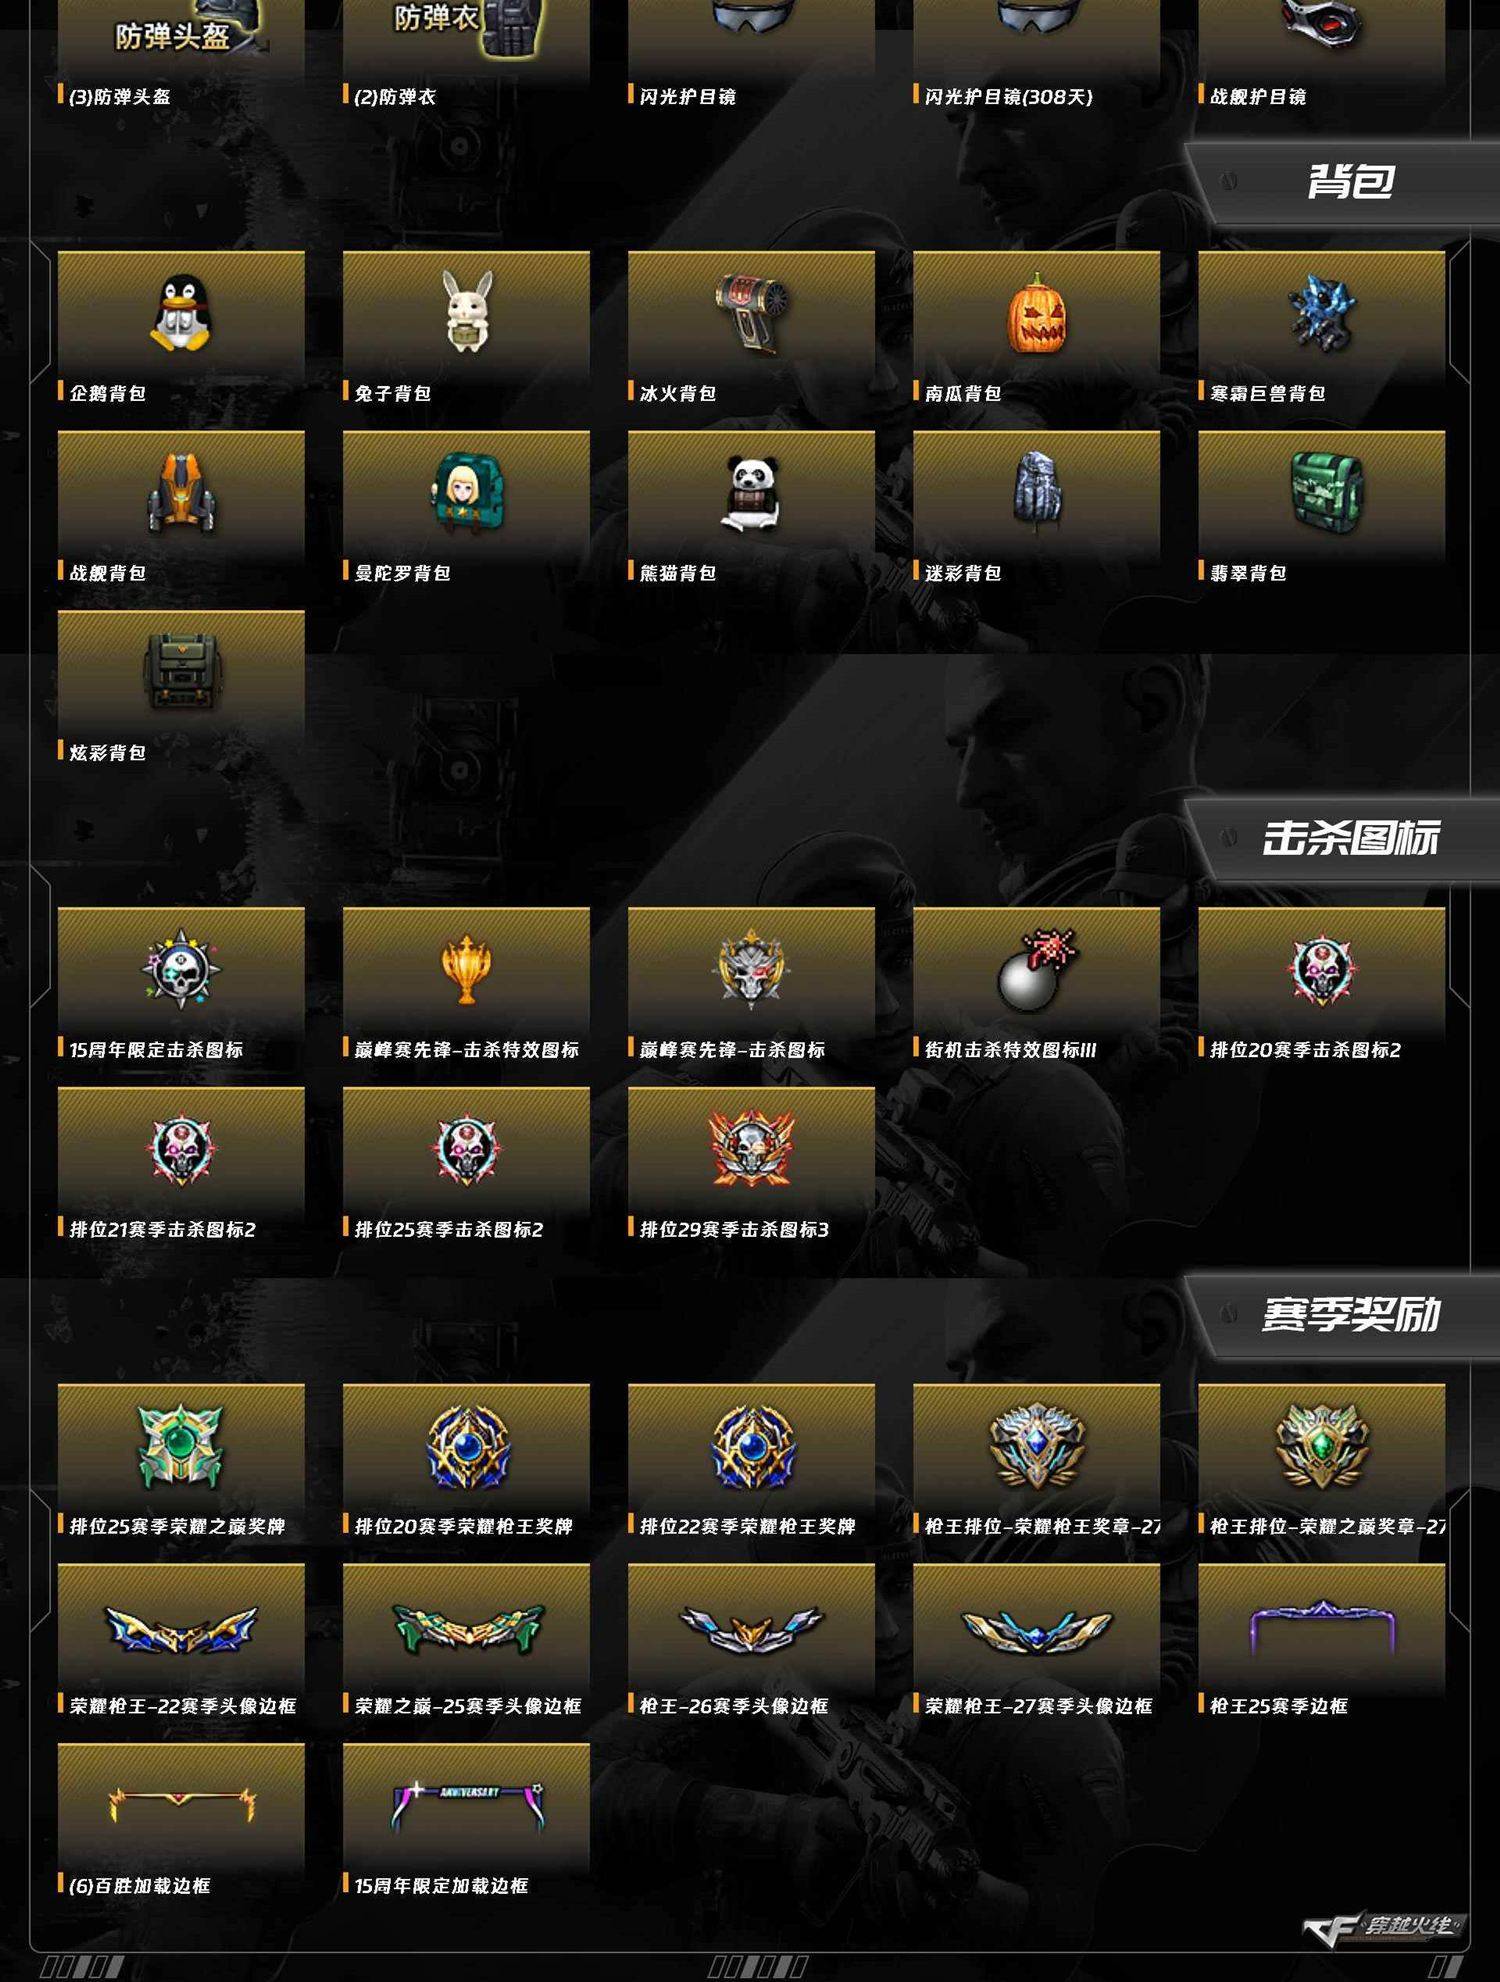Click the 翡翠背包 label text
Screen dimensions: 1500x1982
coord(1248,573)
